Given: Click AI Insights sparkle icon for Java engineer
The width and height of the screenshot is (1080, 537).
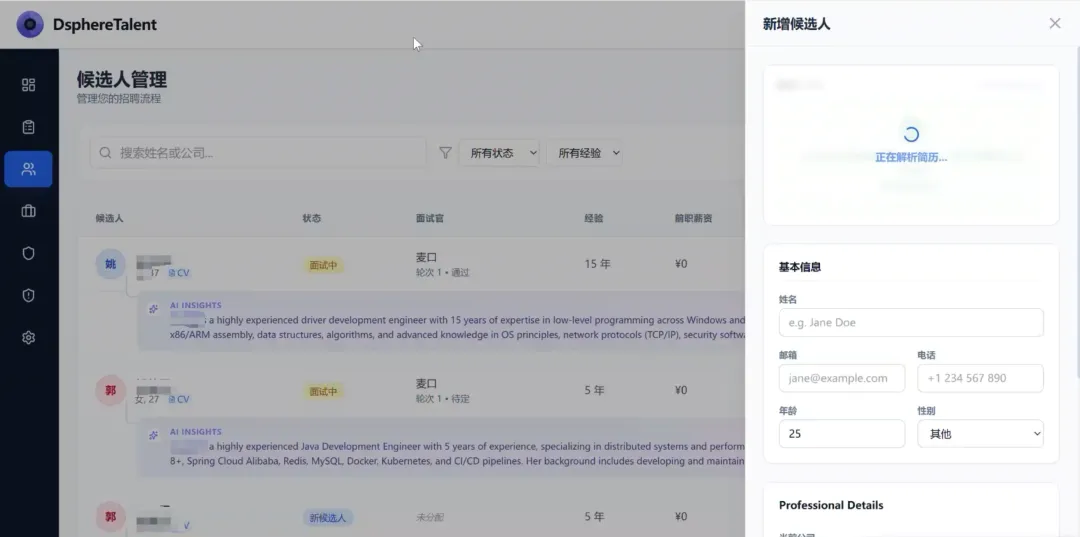Looking at the screenshot, I should [154, 435].
